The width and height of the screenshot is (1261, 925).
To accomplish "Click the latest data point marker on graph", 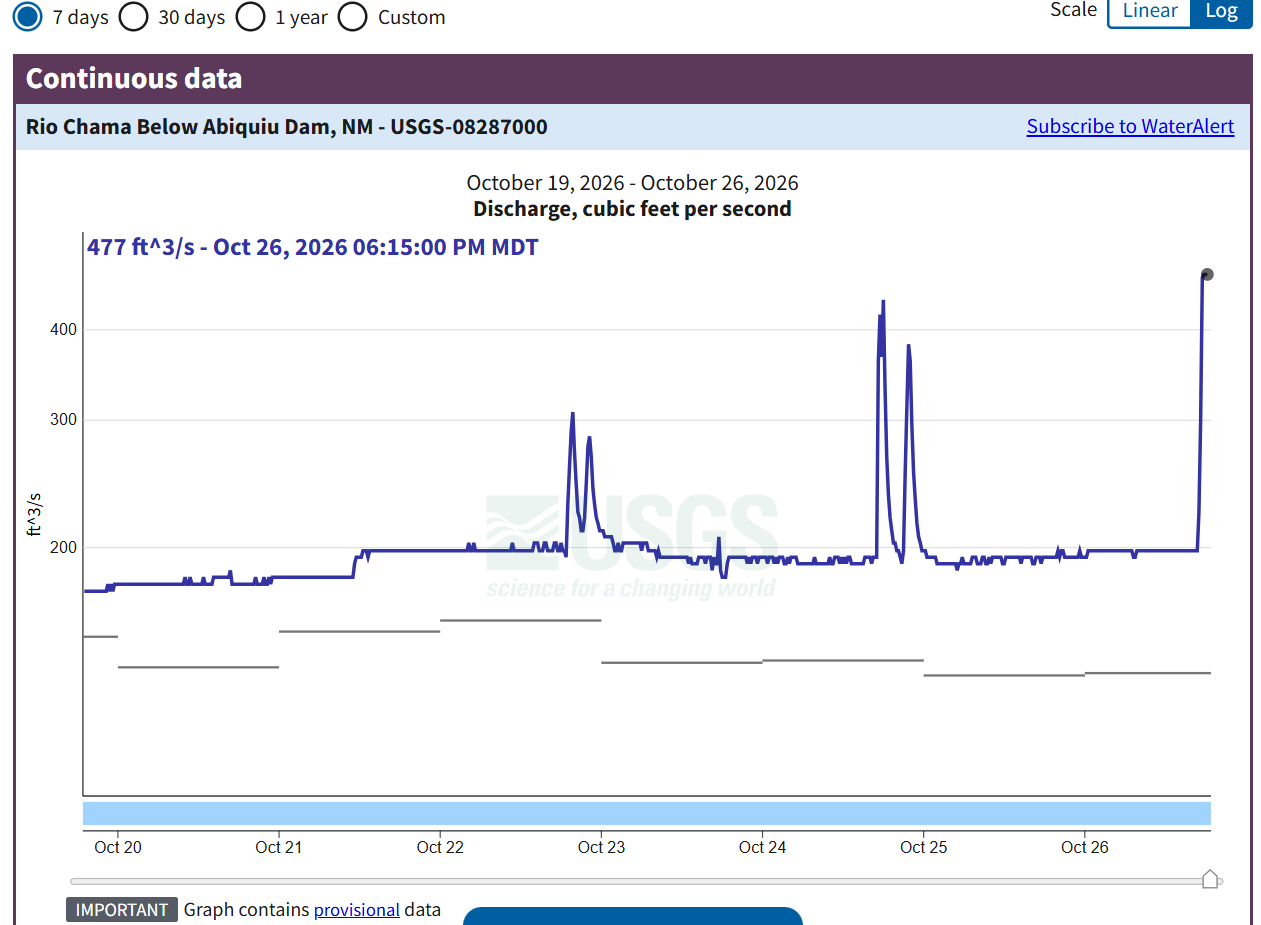I will 1207,274.
